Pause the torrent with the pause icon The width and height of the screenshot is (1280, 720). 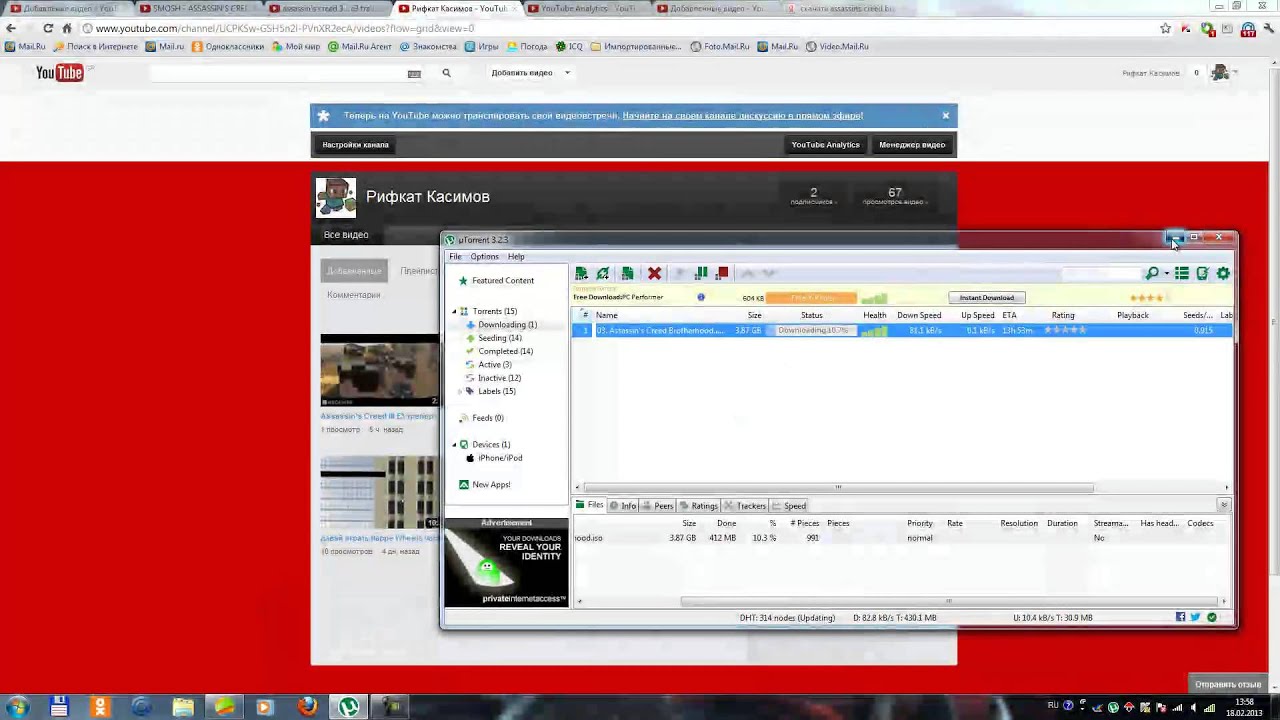point(701,273)
